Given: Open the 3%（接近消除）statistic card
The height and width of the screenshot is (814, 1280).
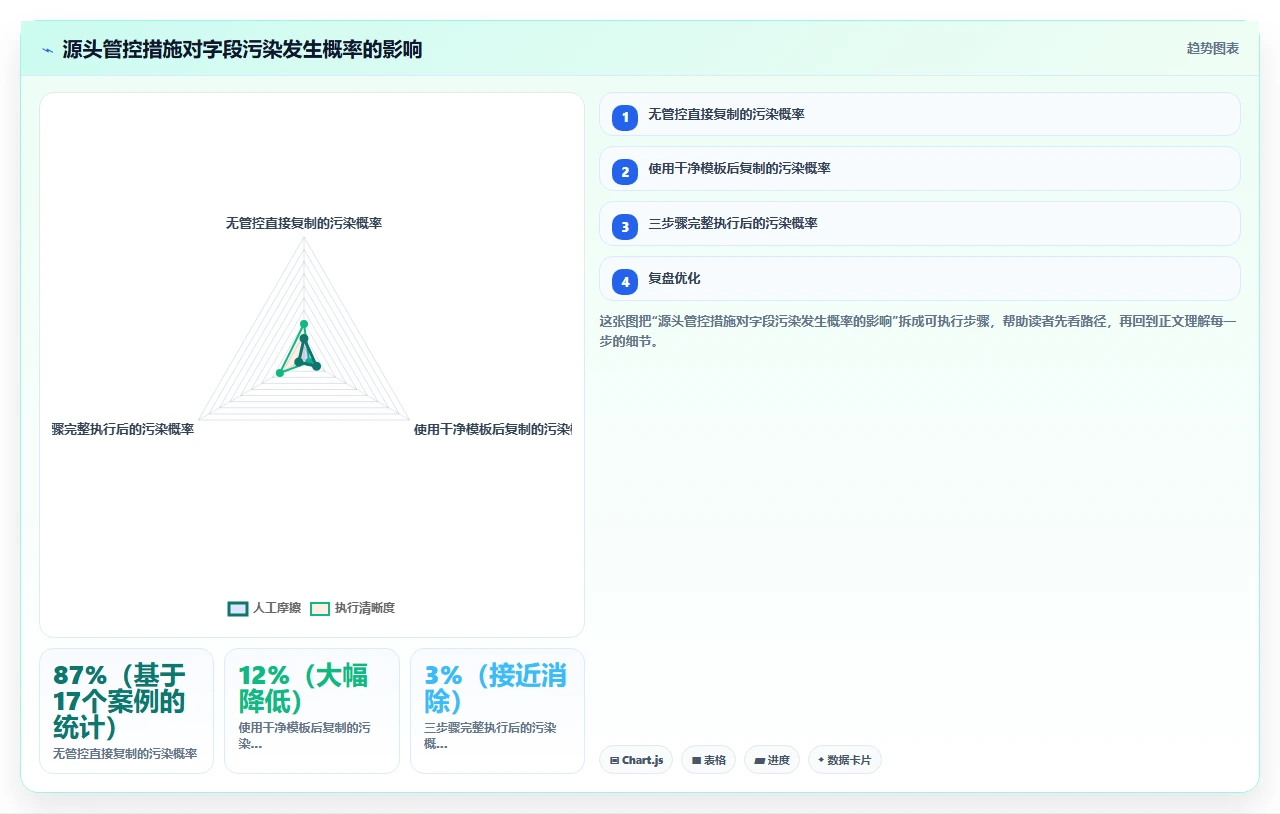Looking at the screenshot, I should (497, 711).
